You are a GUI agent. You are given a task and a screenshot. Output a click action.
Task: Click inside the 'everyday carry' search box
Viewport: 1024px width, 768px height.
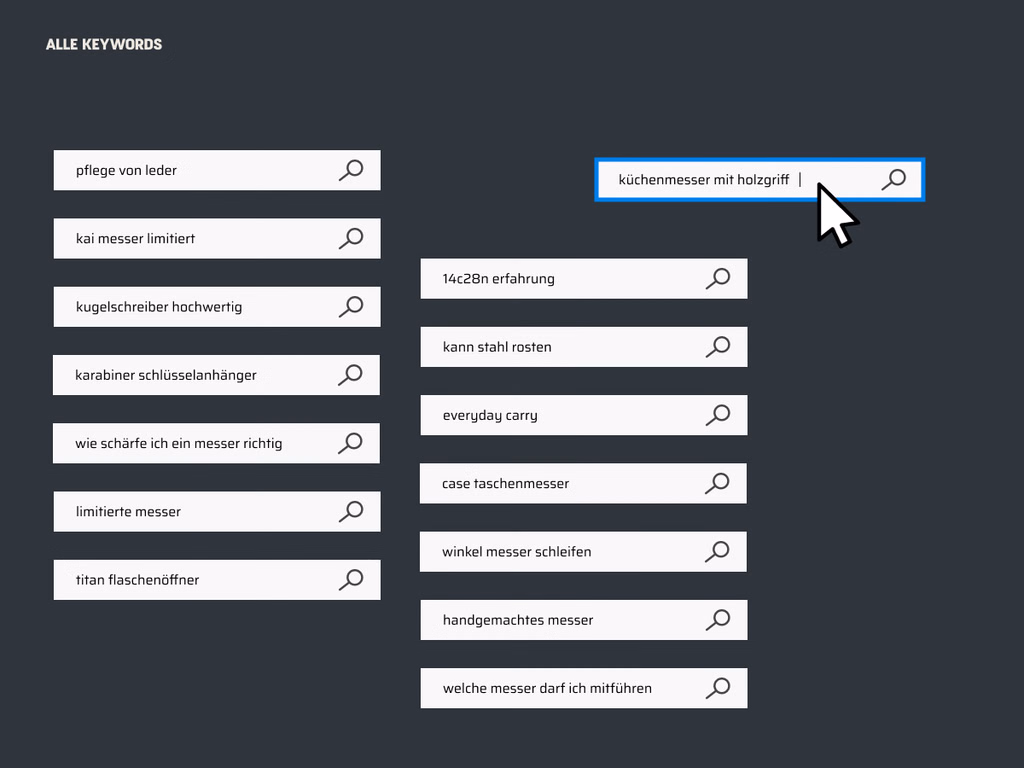[560, 415]
